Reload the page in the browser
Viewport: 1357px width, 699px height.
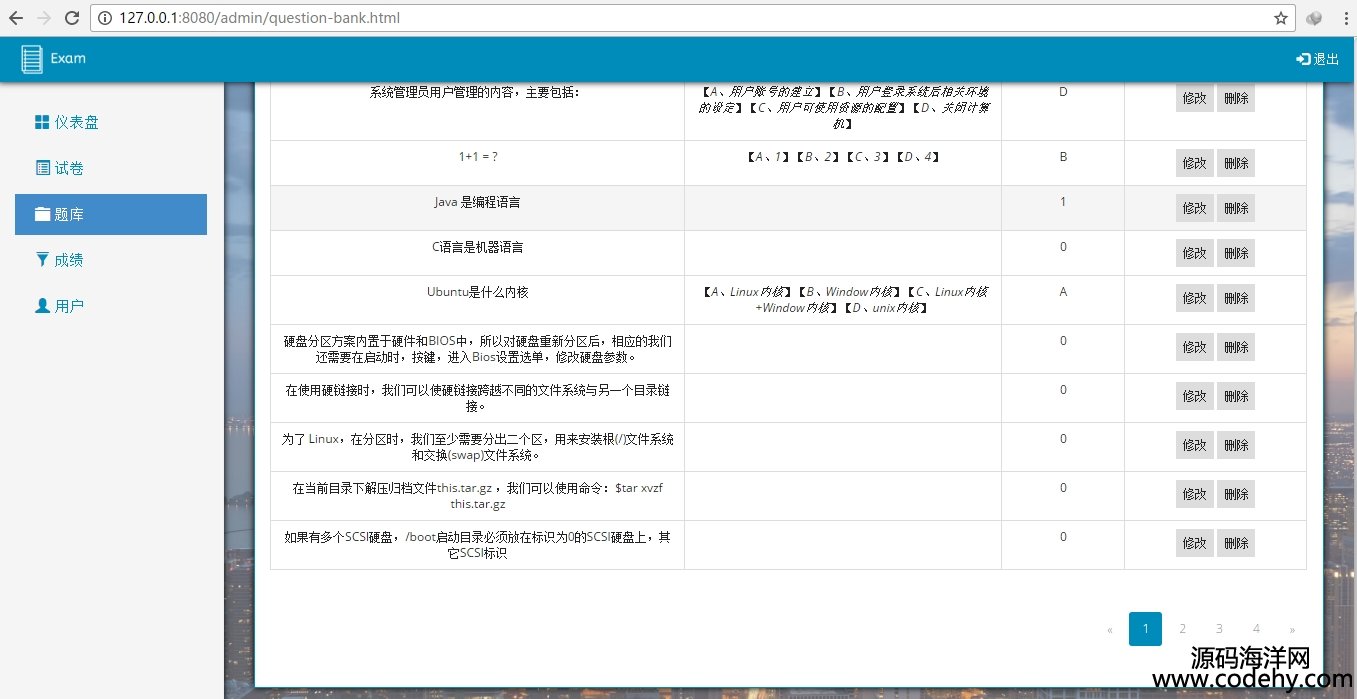pyautogui.click(x=72, y=18)
